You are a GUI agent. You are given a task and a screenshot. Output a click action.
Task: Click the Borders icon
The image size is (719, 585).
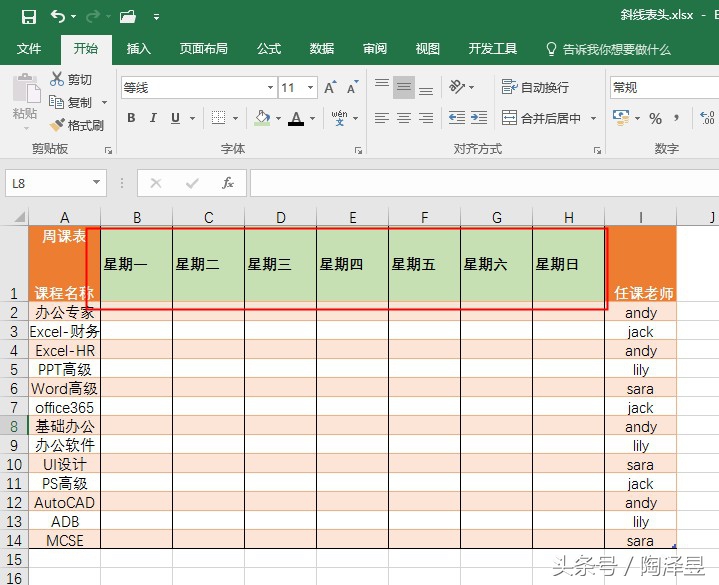(218, 118)
